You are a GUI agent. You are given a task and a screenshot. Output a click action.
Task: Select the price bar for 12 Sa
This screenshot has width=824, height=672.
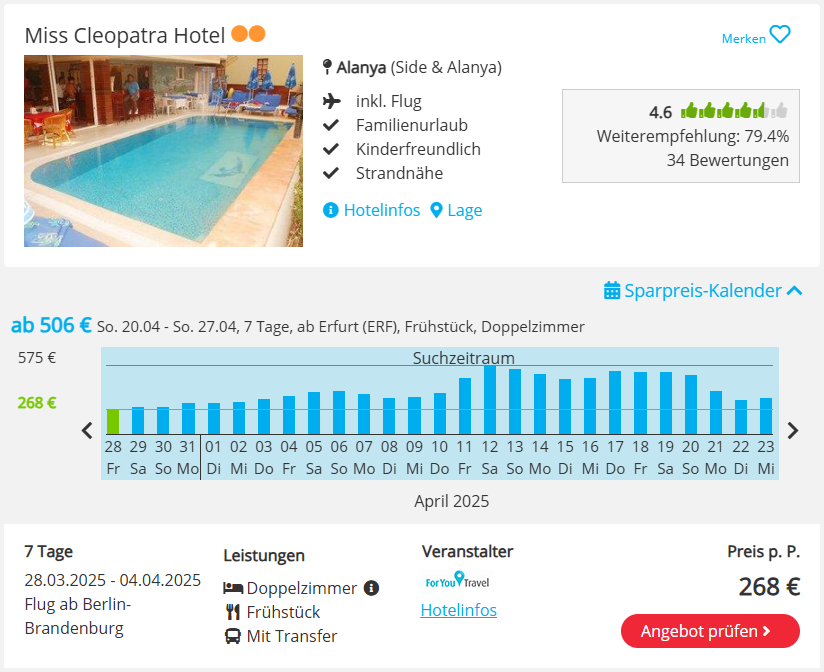click(x=490, y=400)
